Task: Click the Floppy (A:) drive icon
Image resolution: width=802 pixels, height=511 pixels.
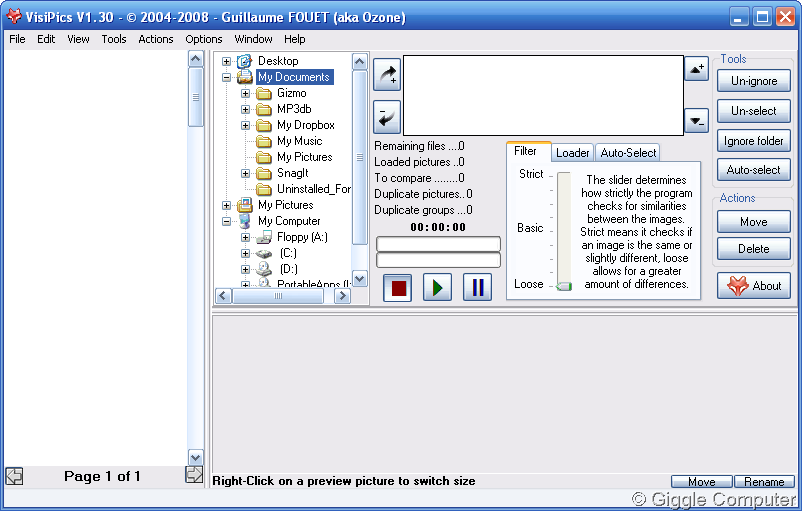Action: click(264, 237)
